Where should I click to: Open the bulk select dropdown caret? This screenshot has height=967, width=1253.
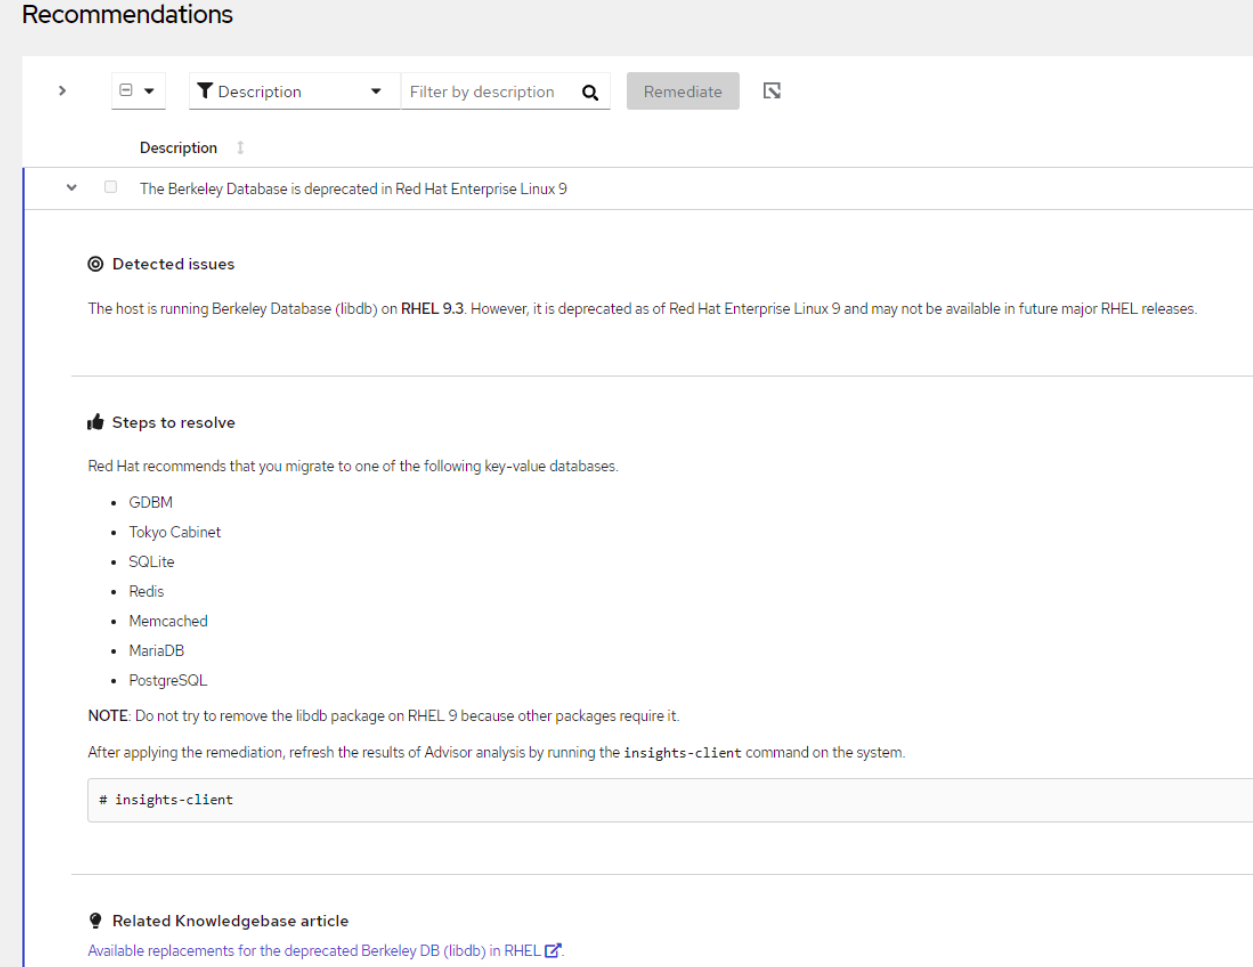coord(149,91)
